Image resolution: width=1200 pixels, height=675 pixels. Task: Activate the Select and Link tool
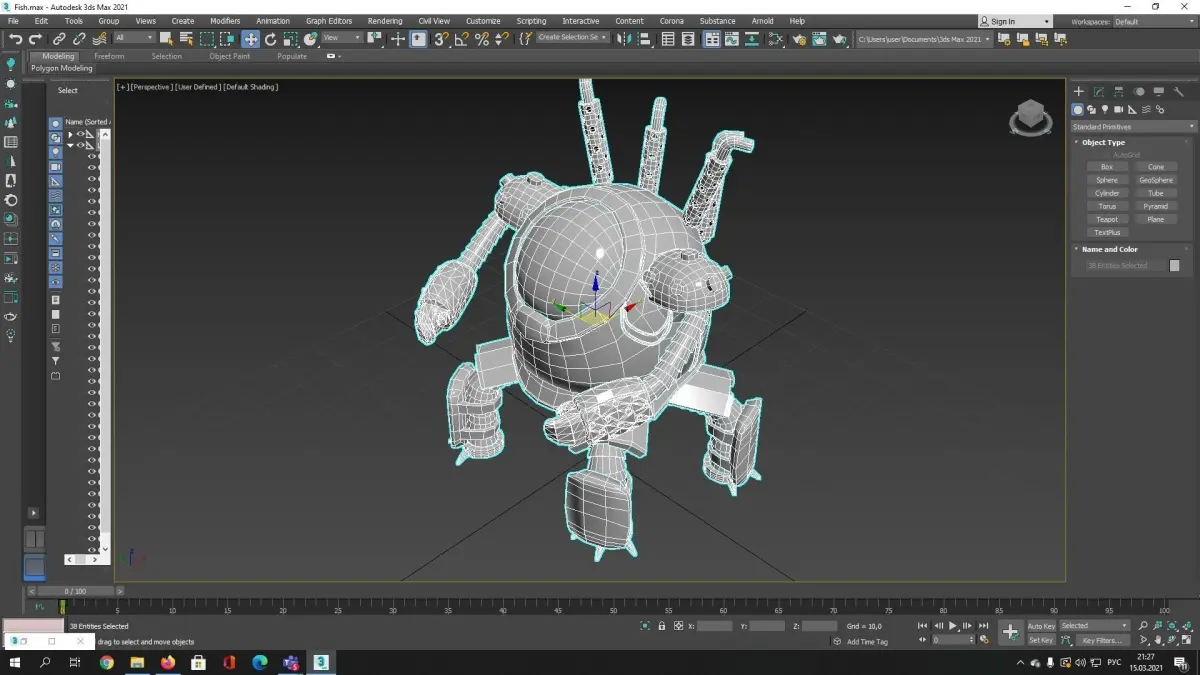(59, 39)
